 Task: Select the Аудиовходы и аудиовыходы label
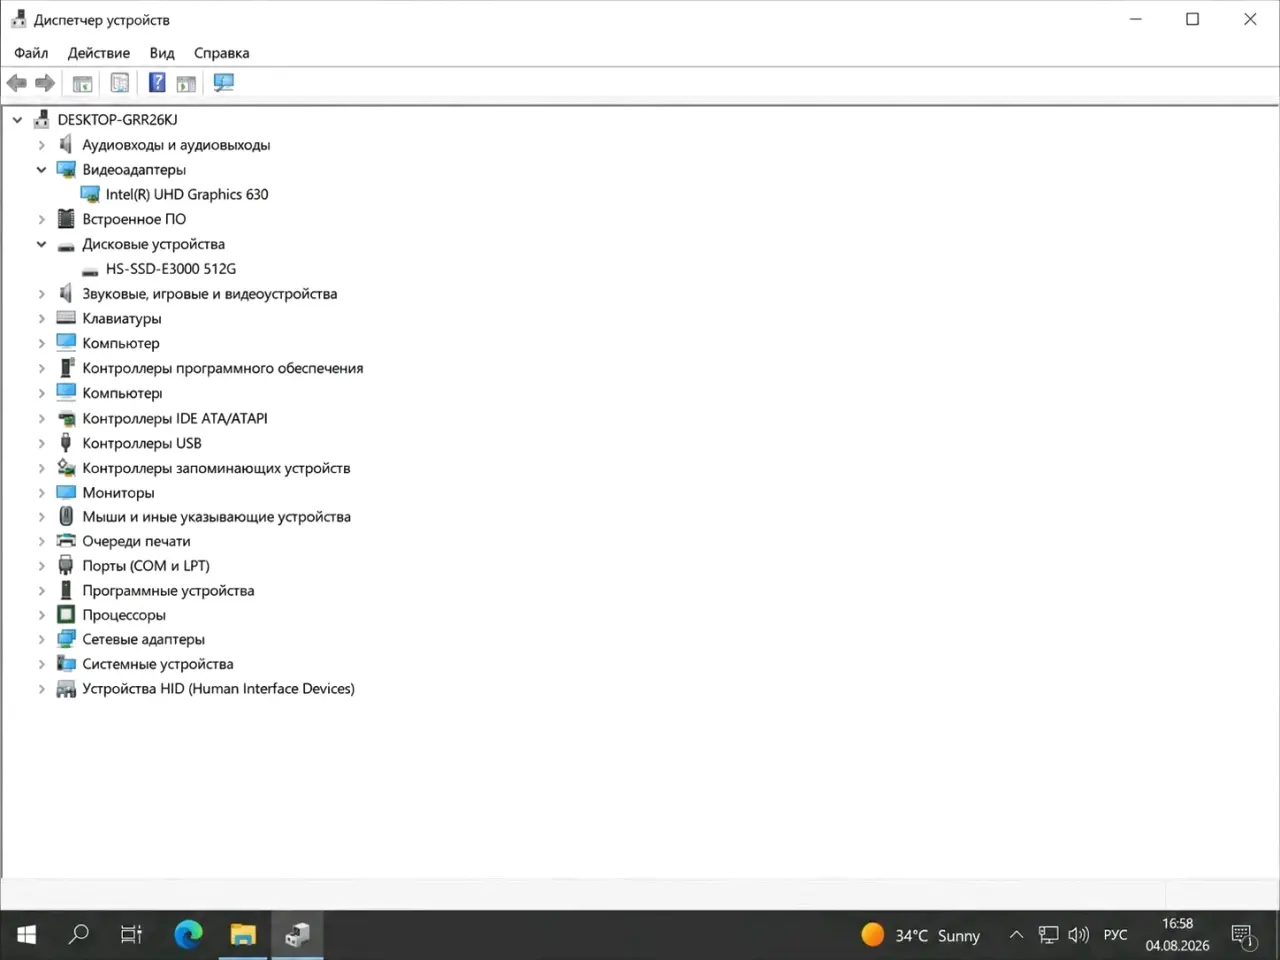[x=176, y=145]
